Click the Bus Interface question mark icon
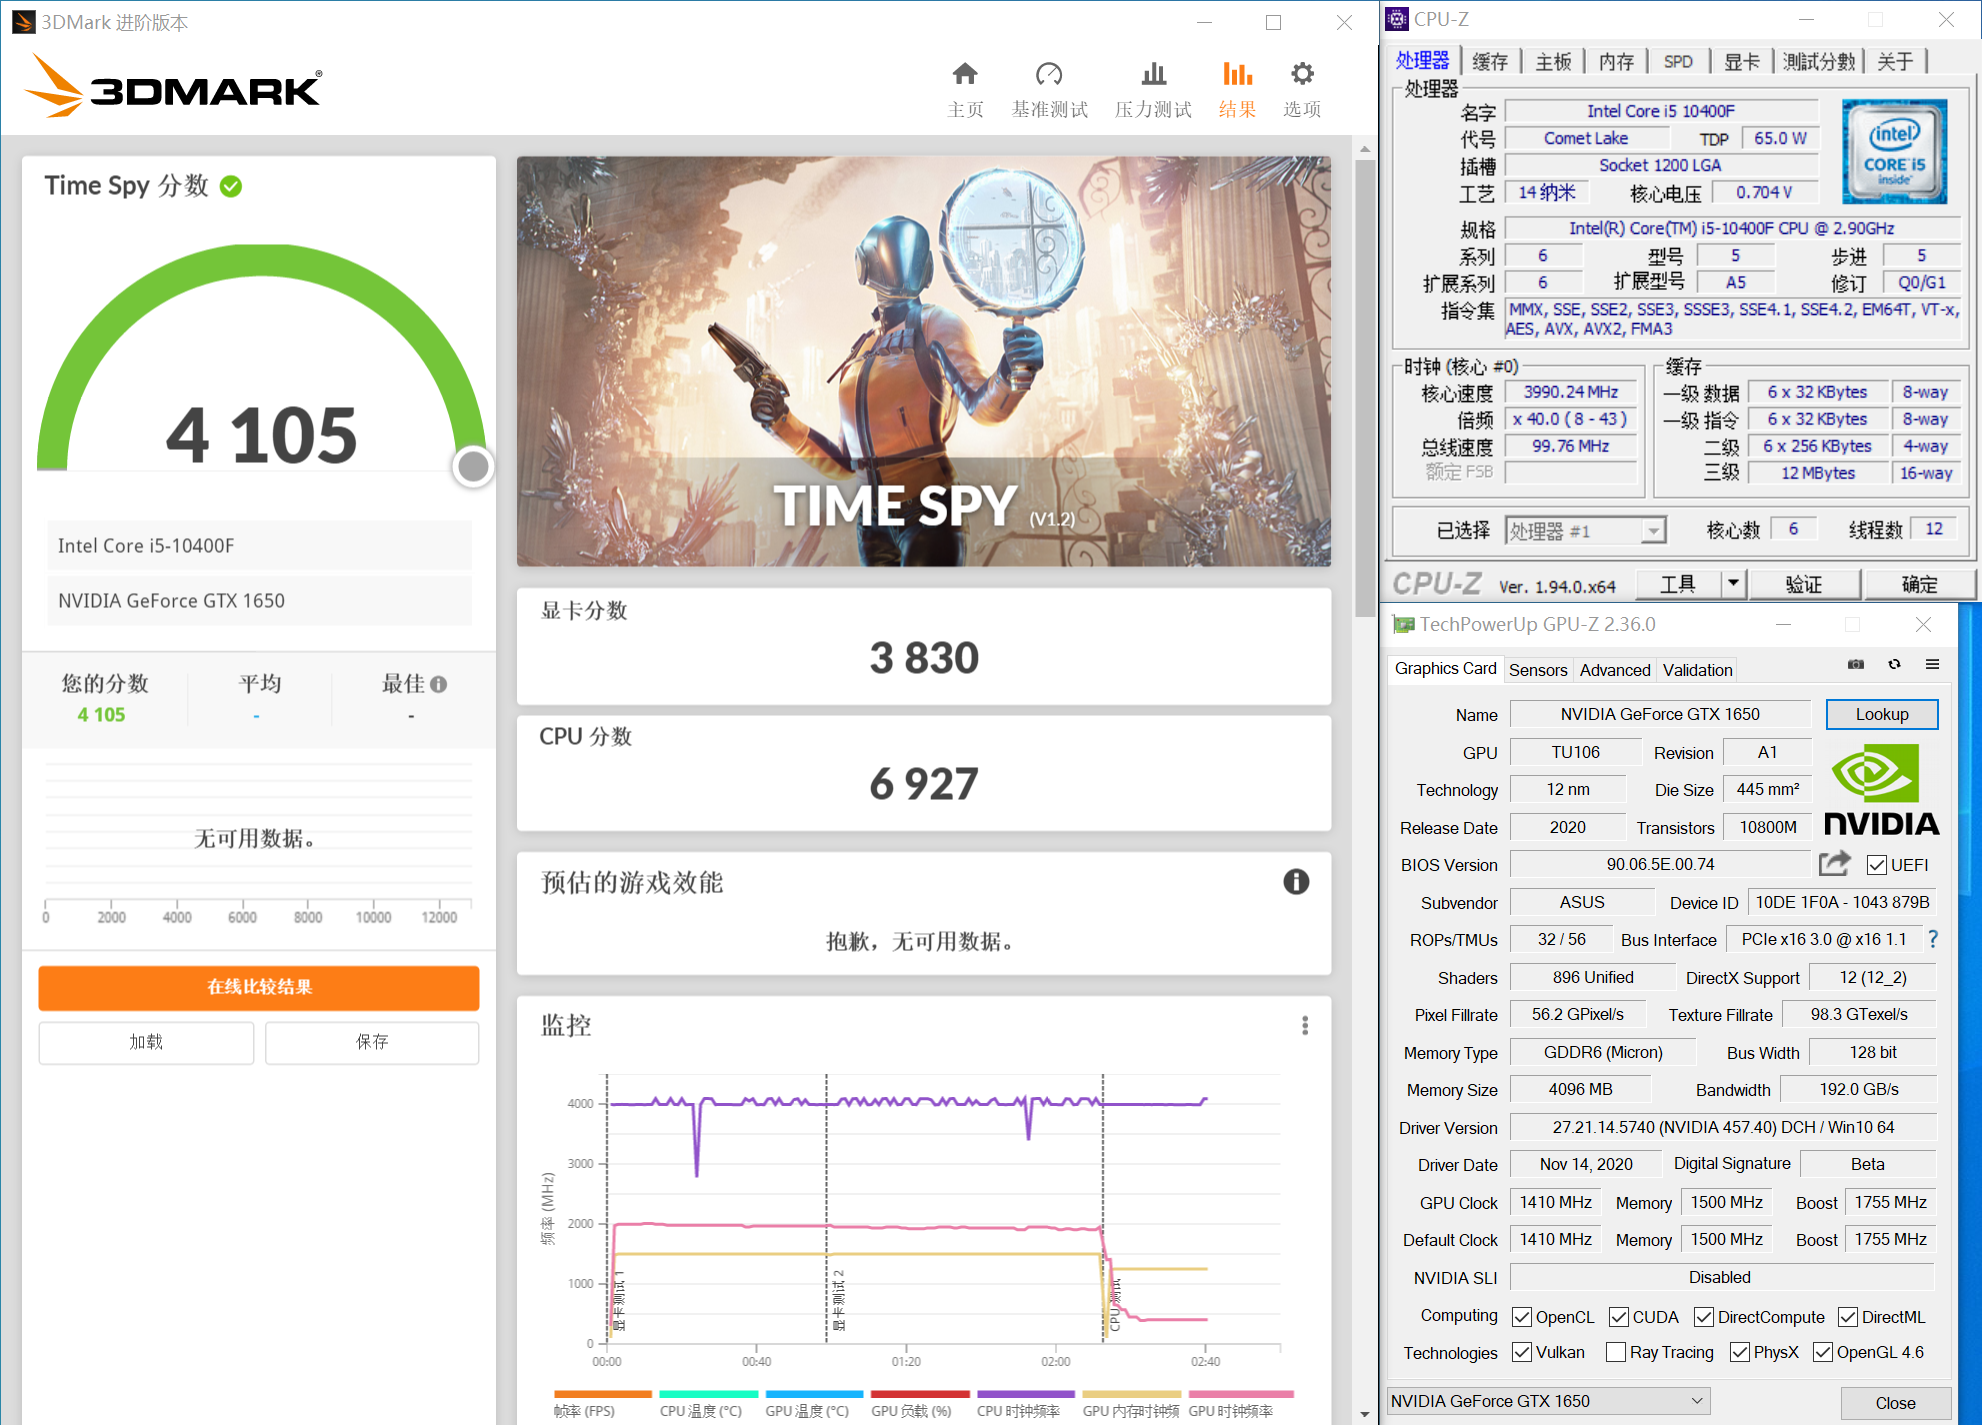The image size is (1982, 1425). point(1933,939)
